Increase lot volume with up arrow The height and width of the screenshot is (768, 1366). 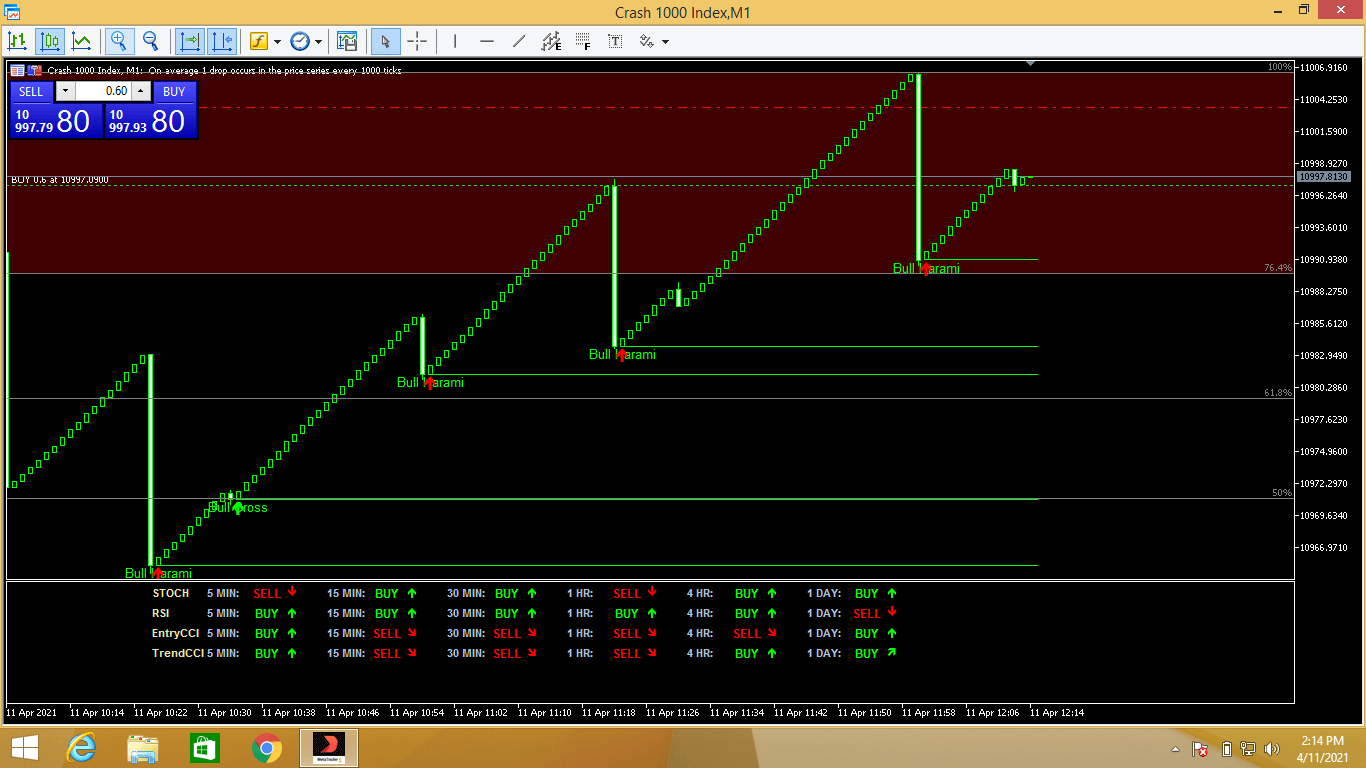[x=141, y=91]
